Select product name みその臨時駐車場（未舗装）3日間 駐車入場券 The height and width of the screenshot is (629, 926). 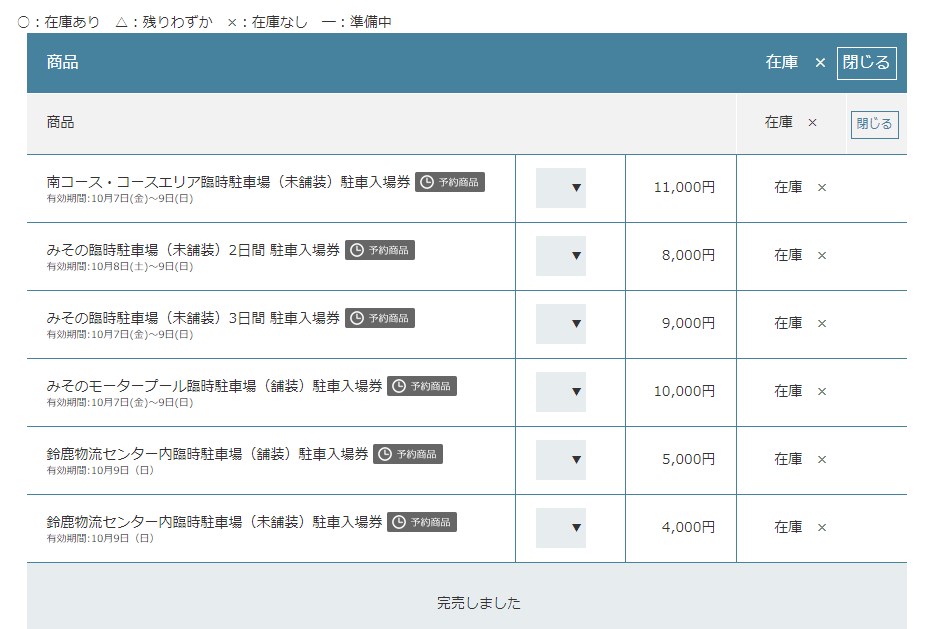click(x=193, y=318)
